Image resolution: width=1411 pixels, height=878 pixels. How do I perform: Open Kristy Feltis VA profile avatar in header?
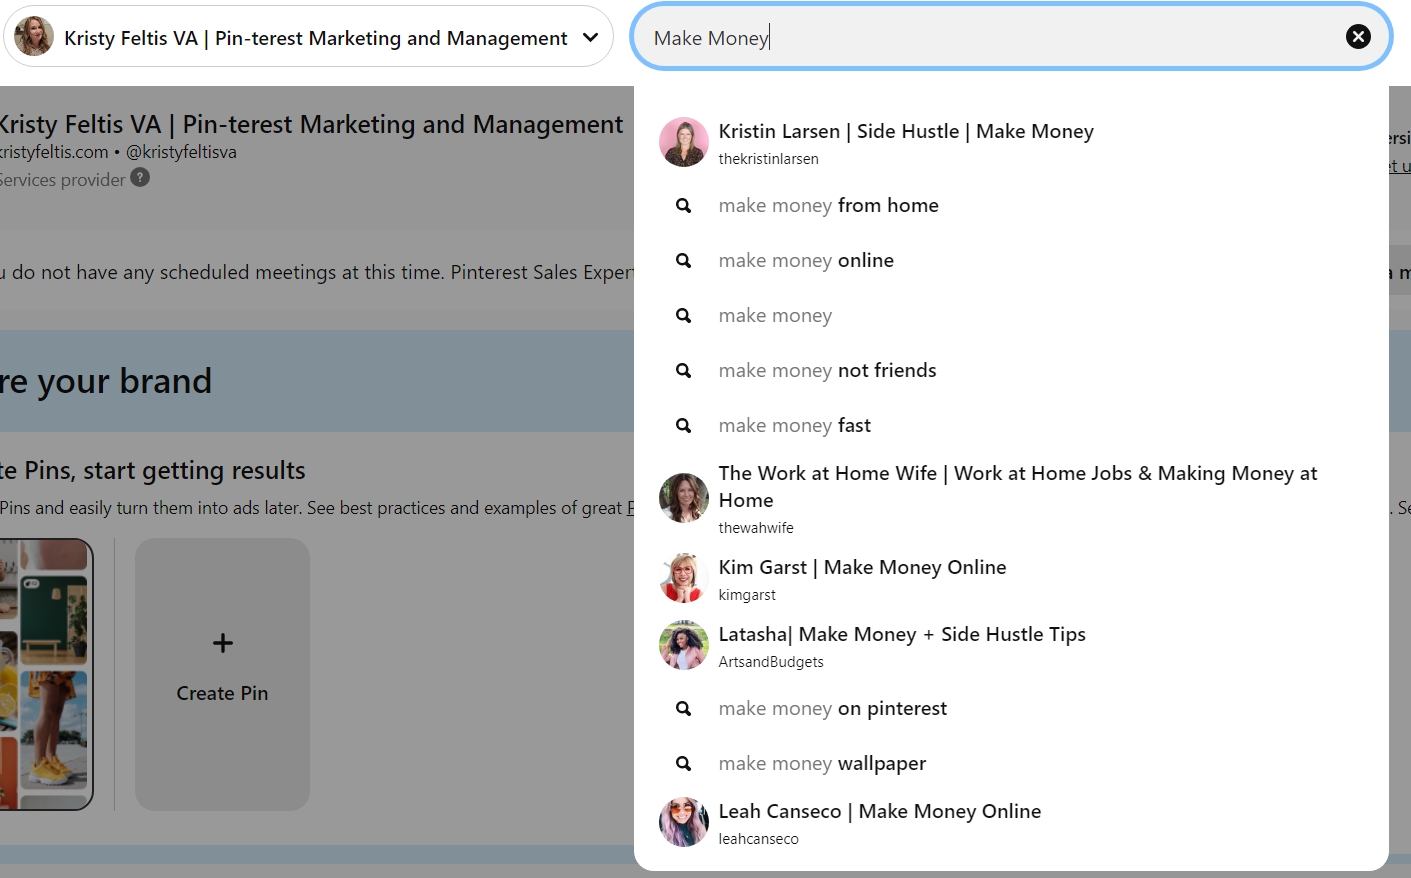[x=34, y=37]
